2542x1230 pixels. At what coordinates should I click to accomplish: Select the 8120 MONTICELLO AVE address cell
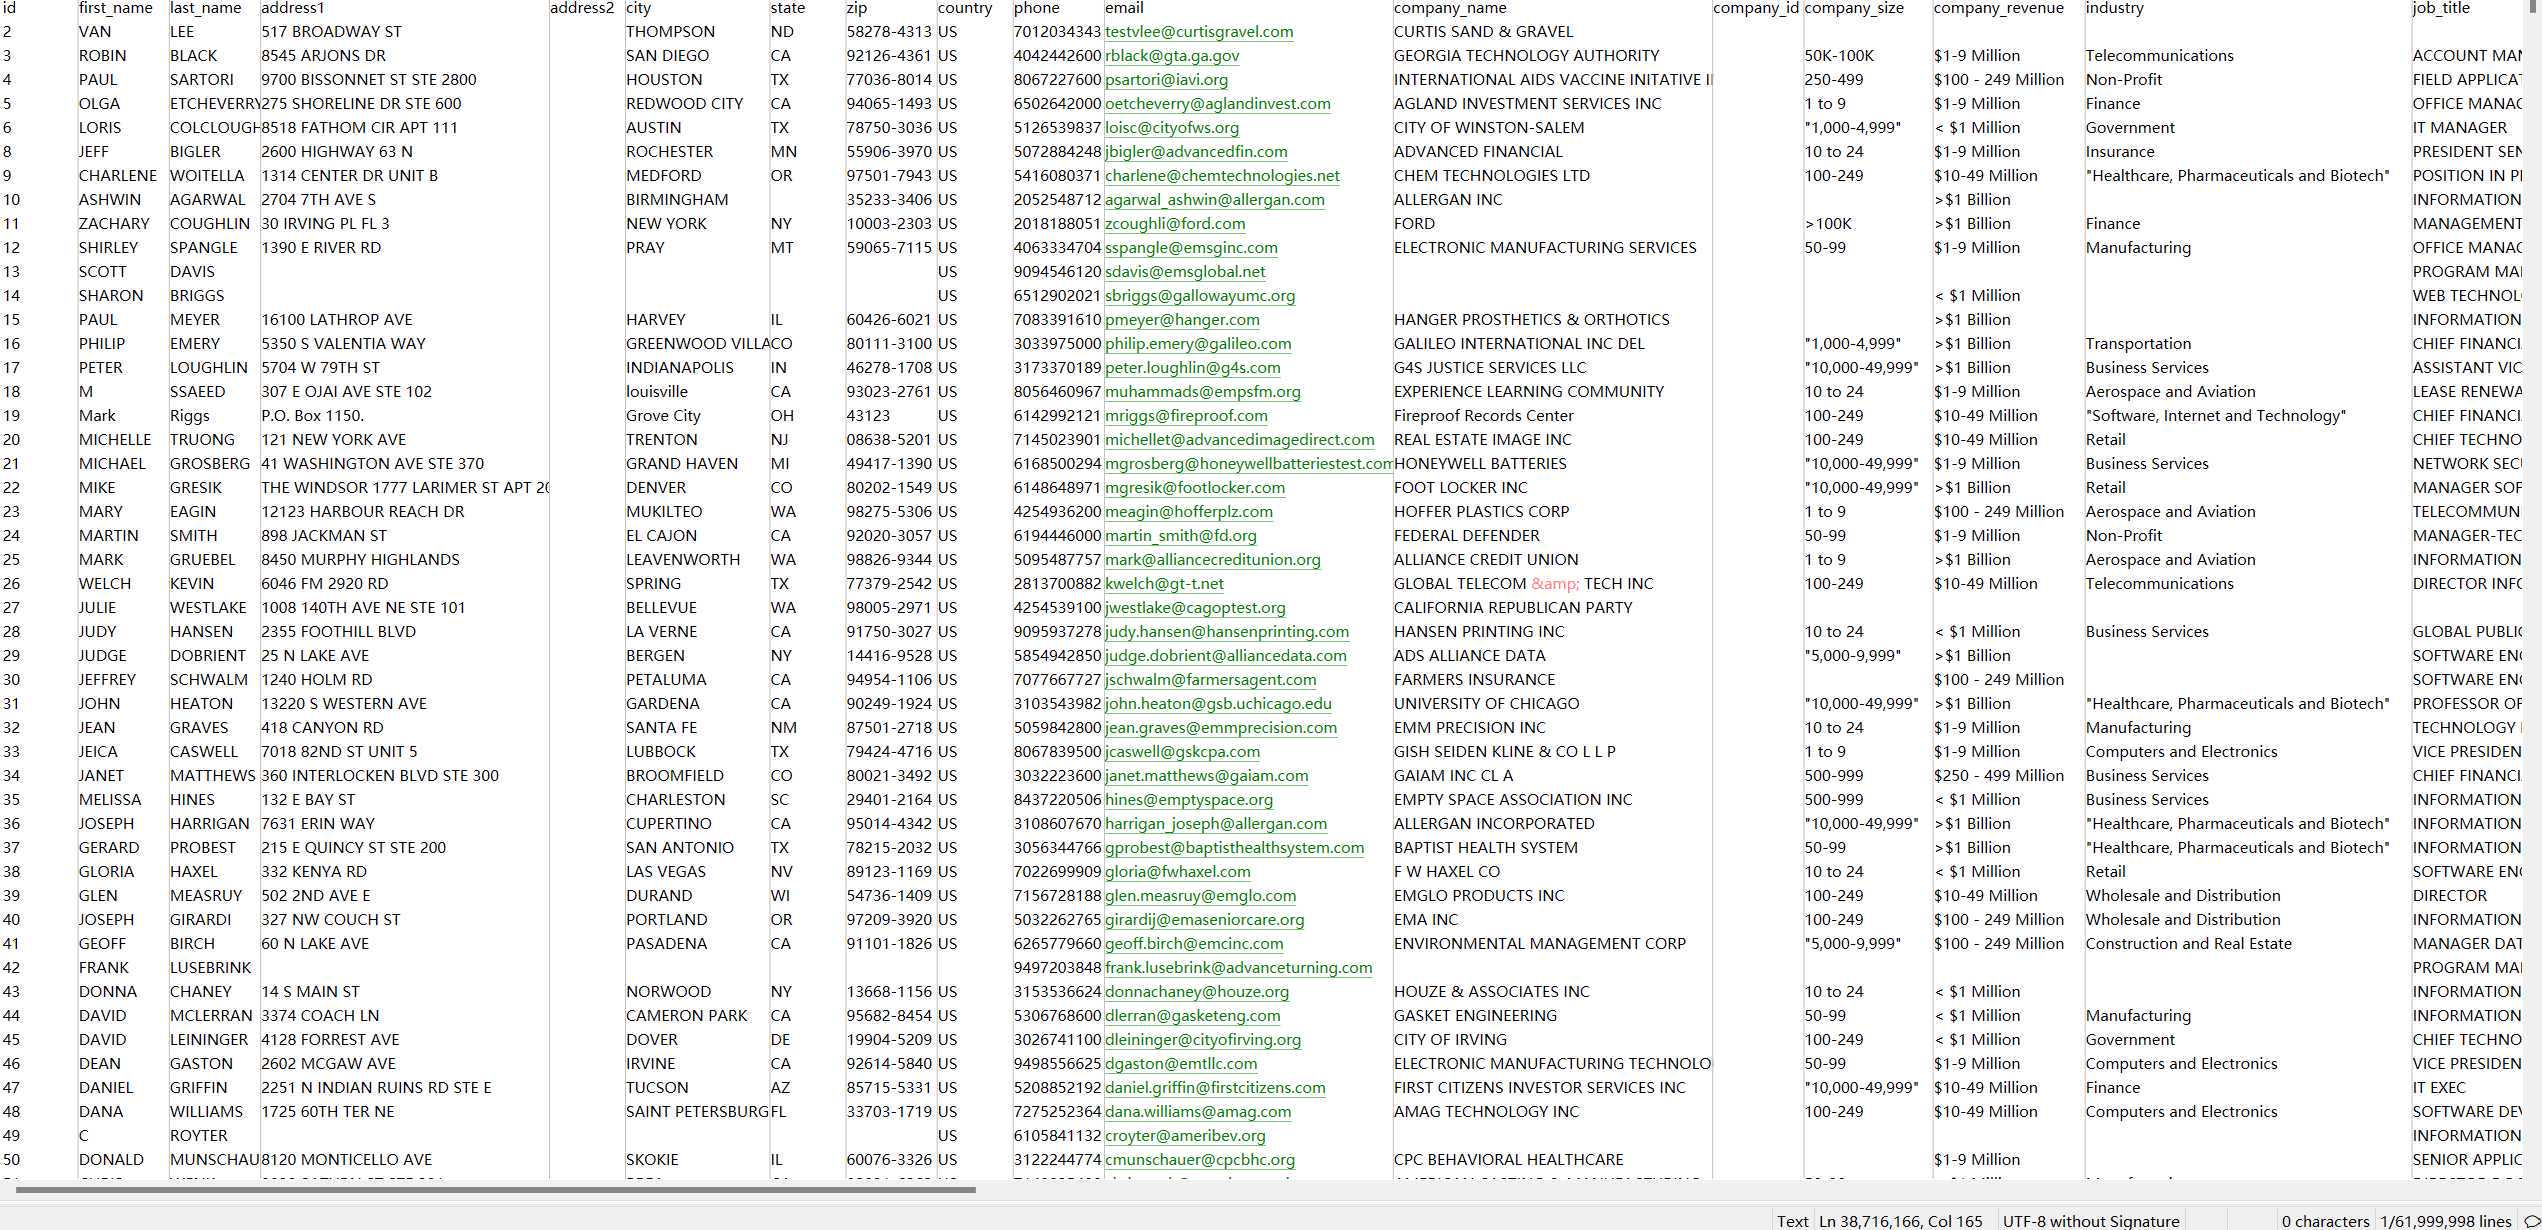(x=346, y=1160)
